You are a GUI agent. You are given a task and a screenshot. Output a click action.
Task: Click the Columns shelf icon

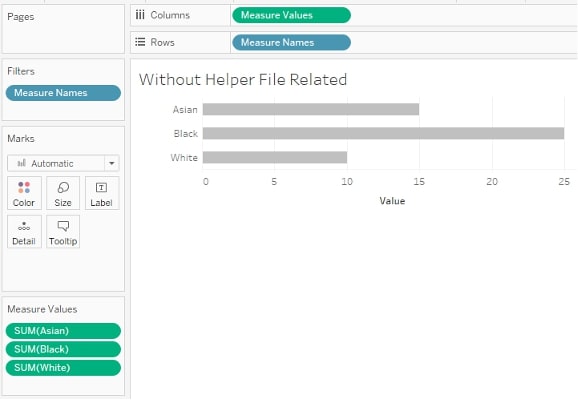pos(140,15)
